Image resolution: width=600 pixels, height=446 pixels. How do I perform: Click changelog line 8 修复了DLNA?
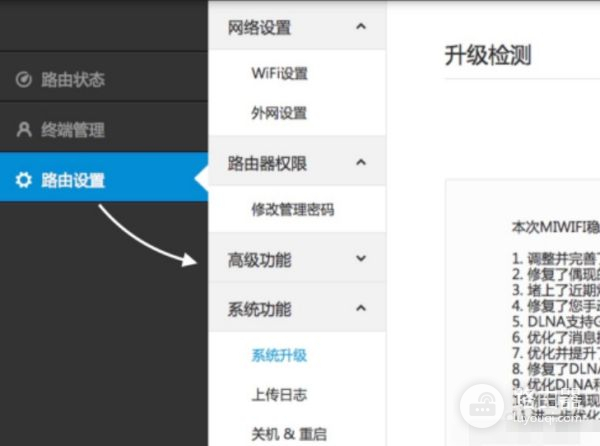556,369
